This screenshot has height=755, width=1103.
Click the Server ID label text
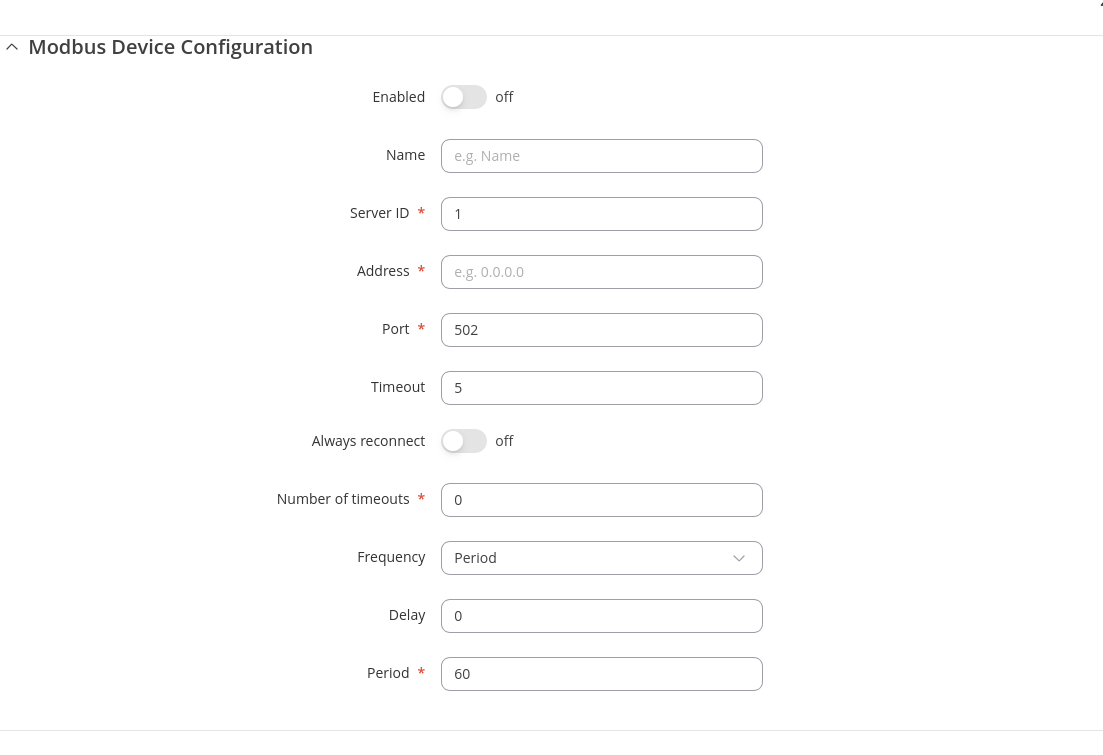[x=379, y=213]
